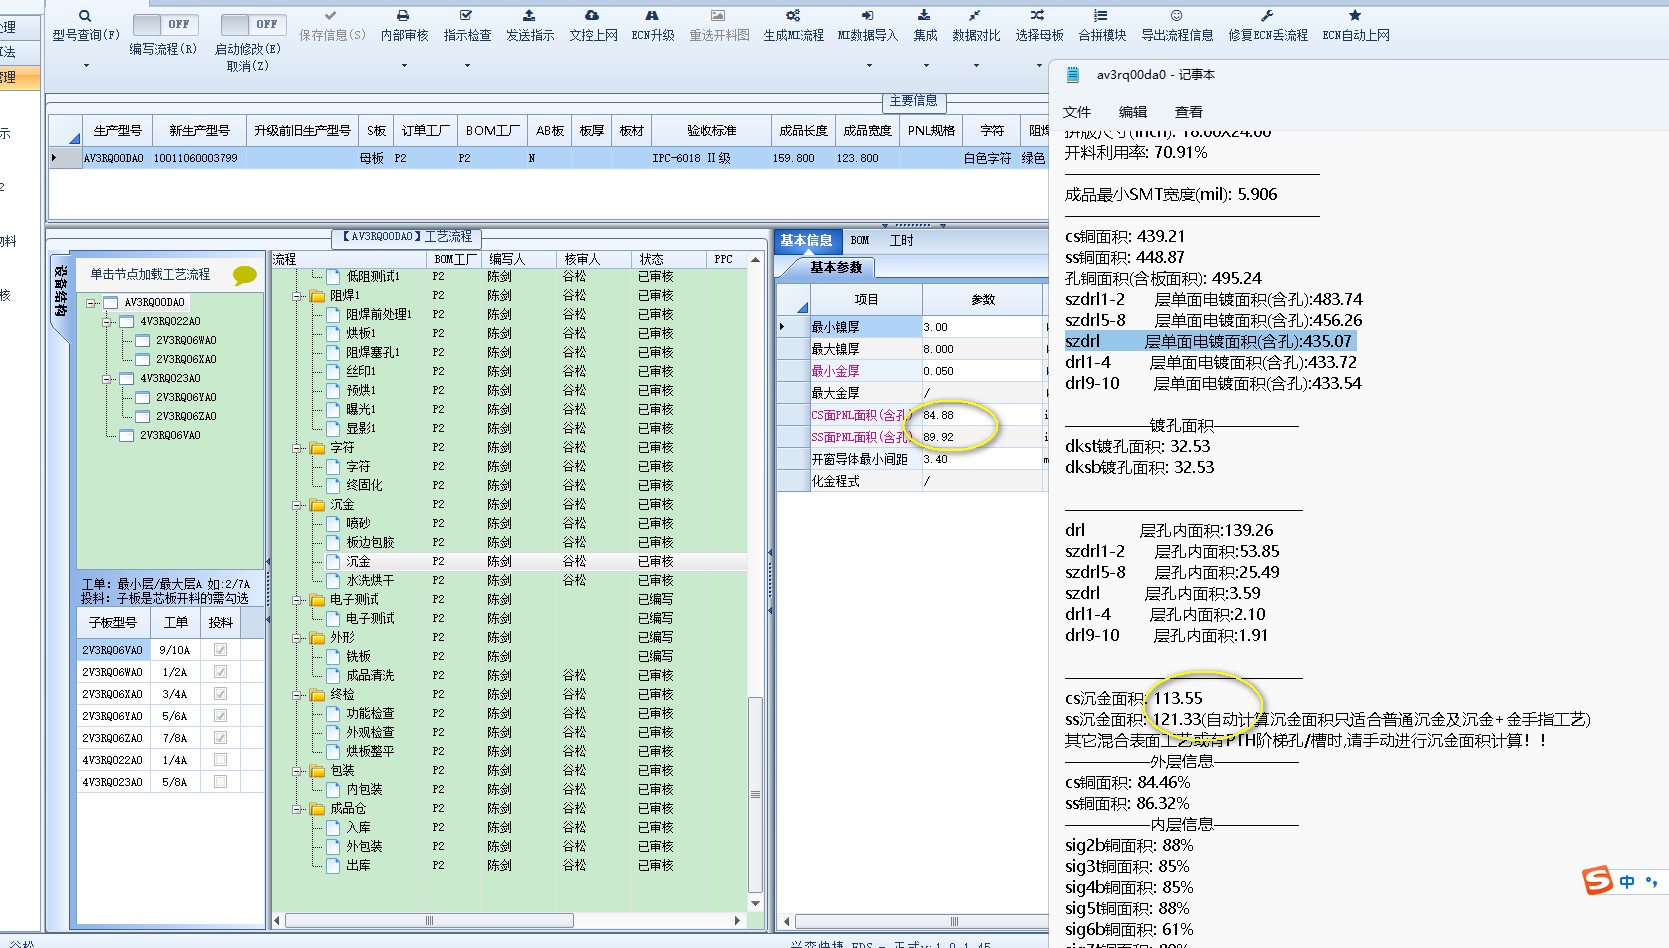Click the 验收标准 column header

[711, 131]
